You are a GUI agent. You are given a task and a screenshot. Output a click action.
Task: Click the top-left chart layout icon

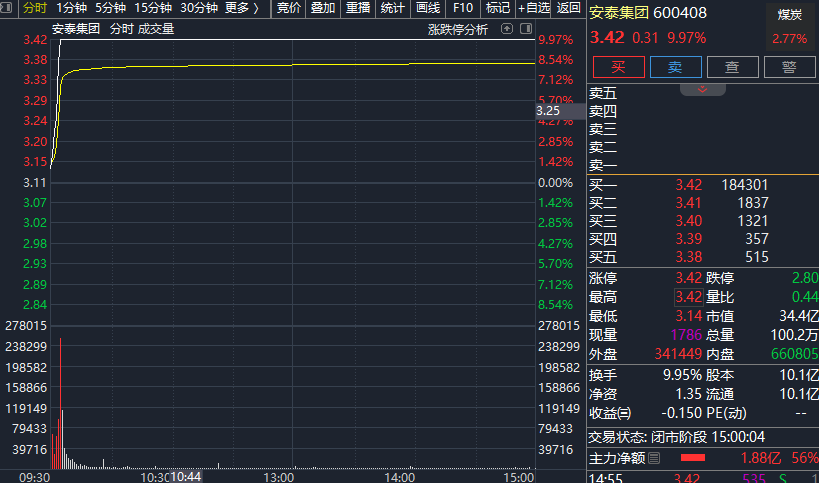[8, 8]
